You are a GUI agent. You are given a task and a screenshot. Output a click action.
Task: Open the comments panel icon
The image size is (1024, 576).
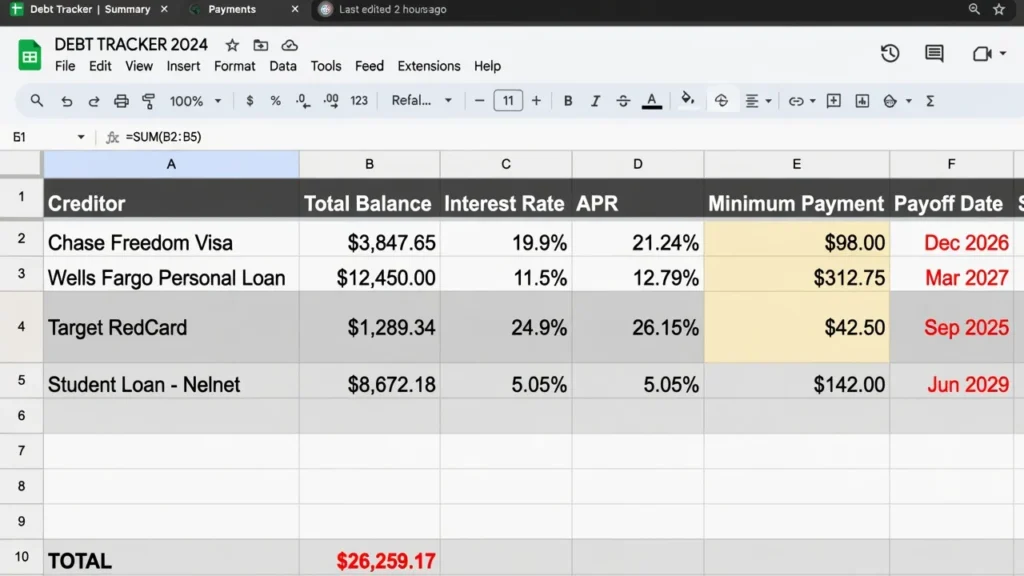tap(934, 54)
